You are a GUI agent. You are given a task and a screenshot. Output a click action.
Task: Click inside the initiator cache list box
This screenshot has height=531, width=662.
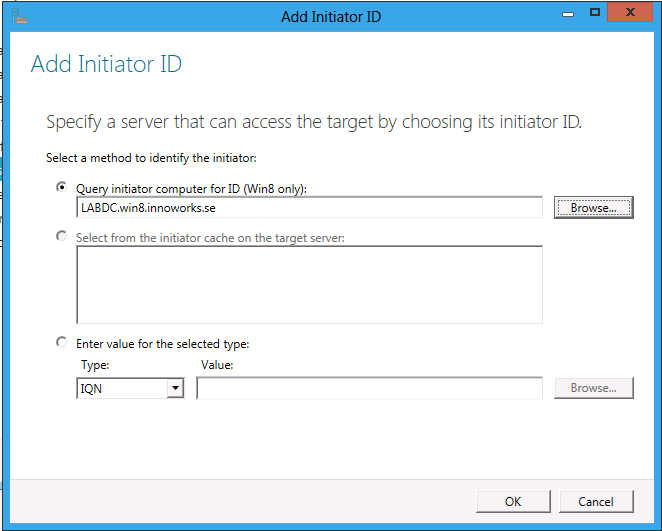point(309,285)
